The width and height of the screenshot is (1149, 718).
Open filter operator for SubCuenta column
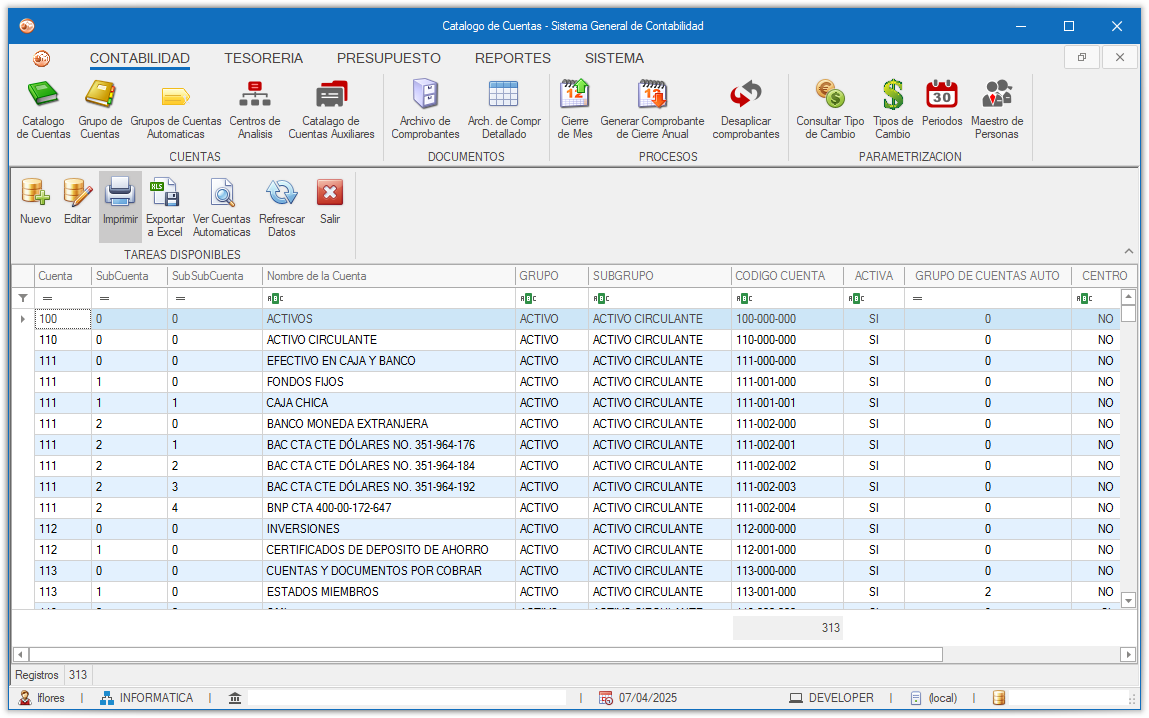pos(105,298)
